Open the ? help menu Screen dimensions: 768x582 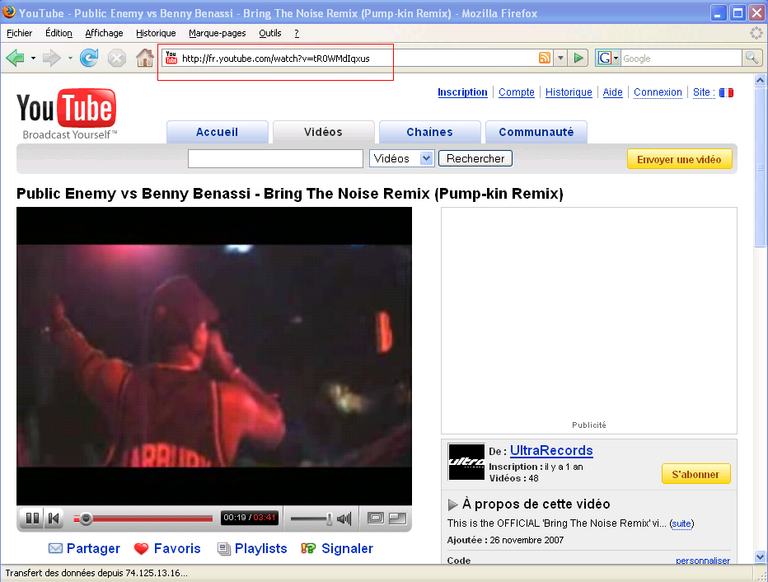[296, 33]
